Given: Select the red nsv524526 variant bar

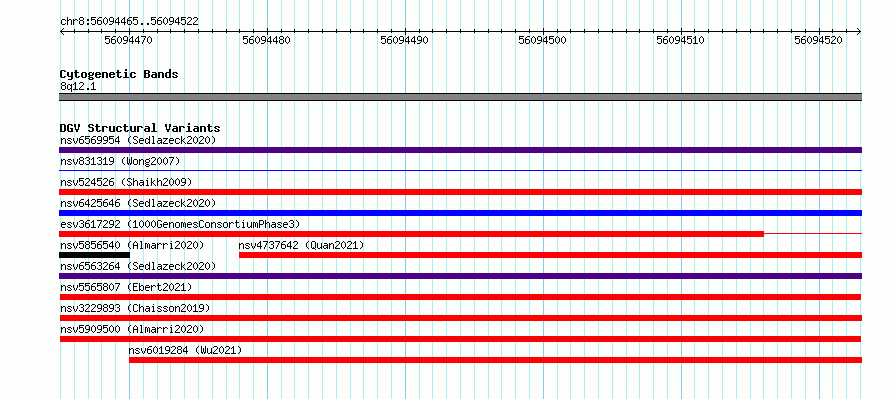Looking at the screenshot, I should tap(460, 192).
